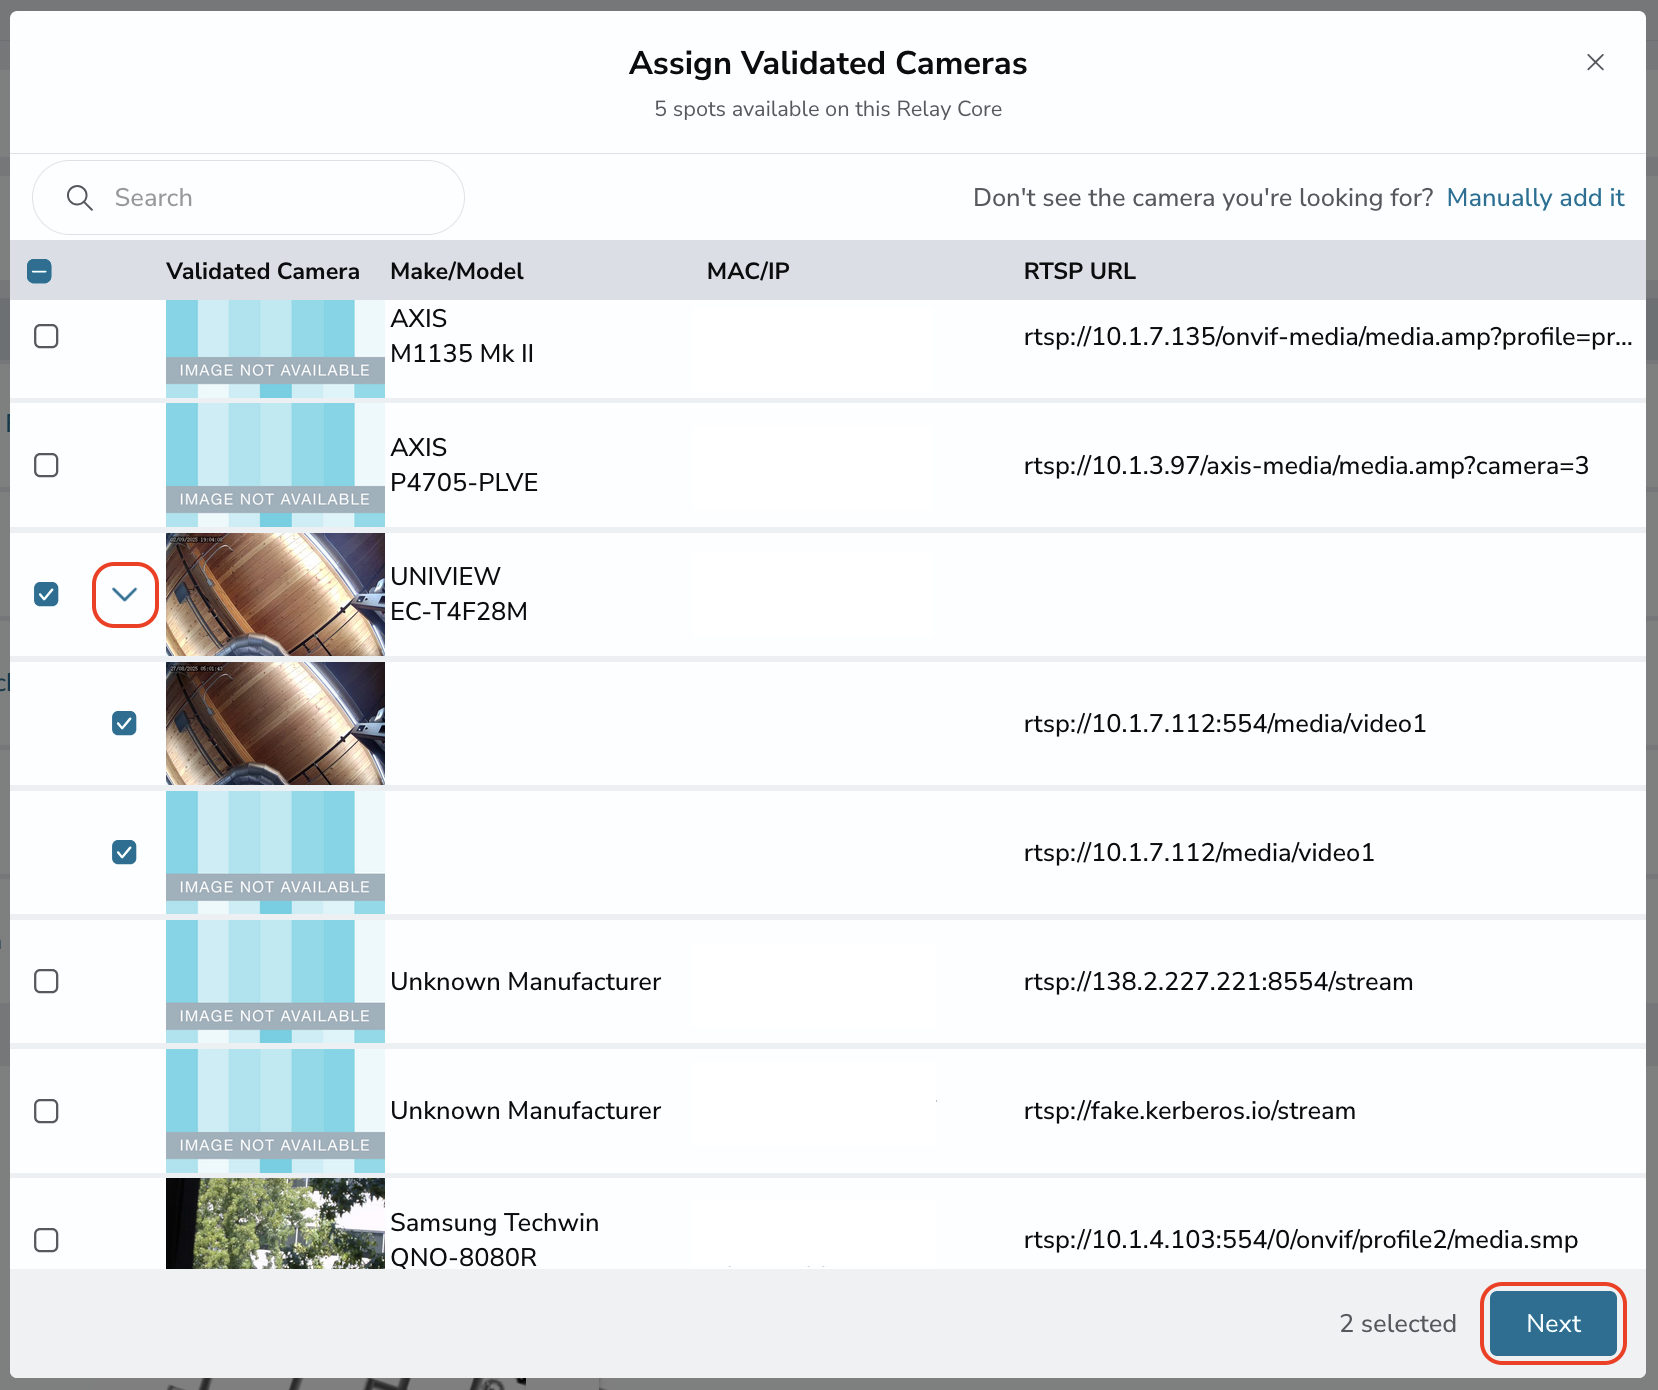This screenshot has width=1658, height=1390.
Task: Click the Validated Camera column header
Action: pyautogui.click(x=263, y=271)
